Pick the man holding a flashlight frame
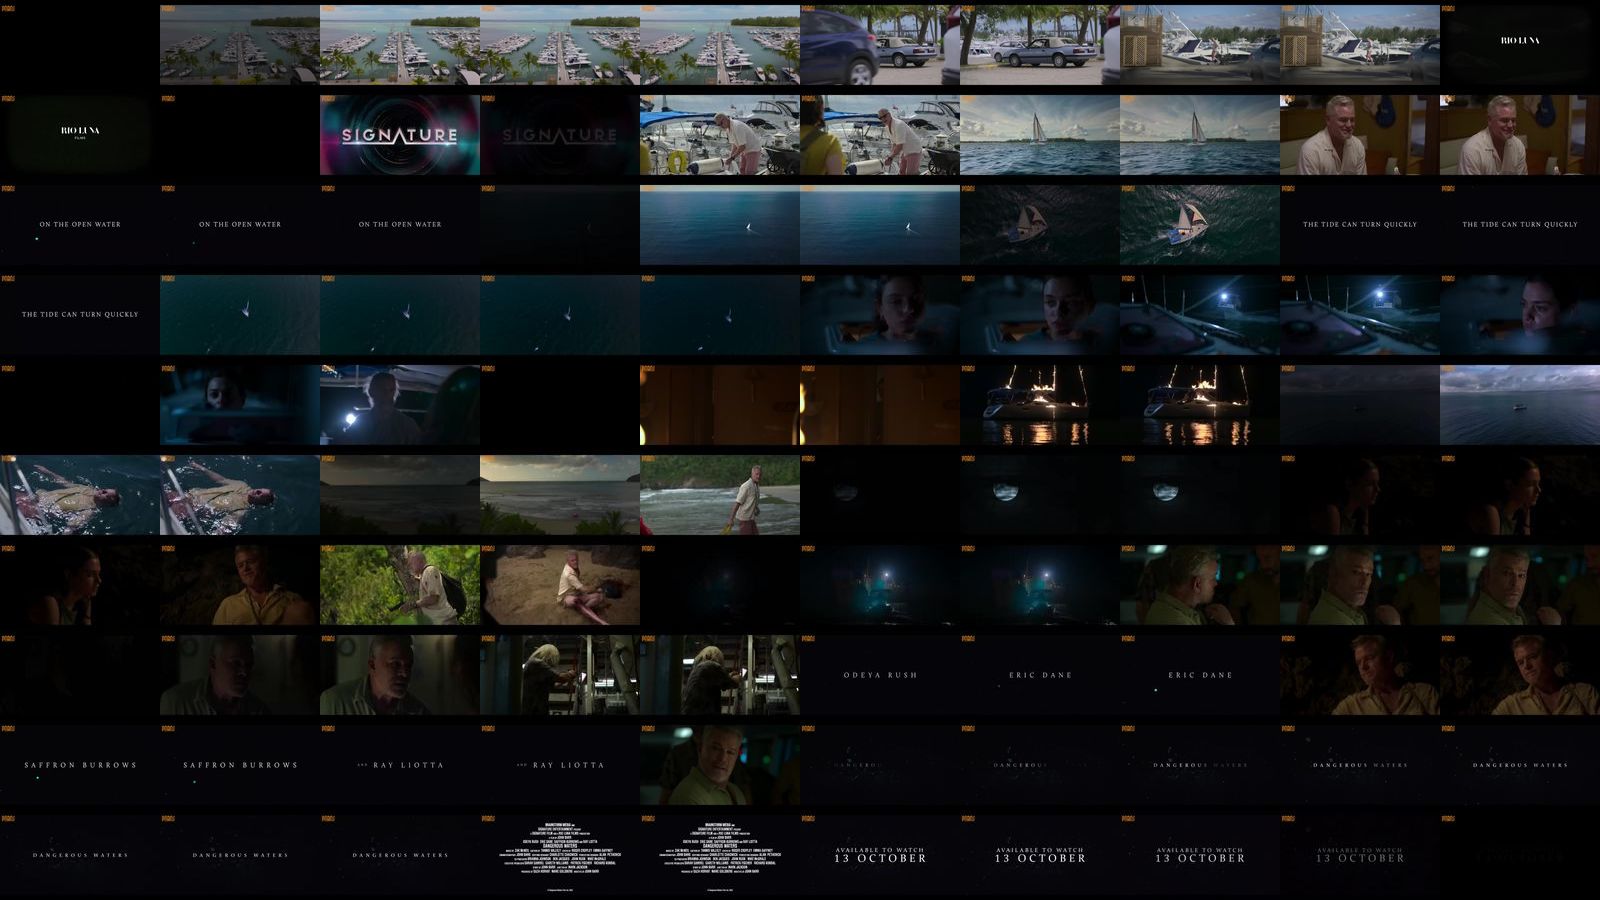1600x900 pixels. point(400,405)
